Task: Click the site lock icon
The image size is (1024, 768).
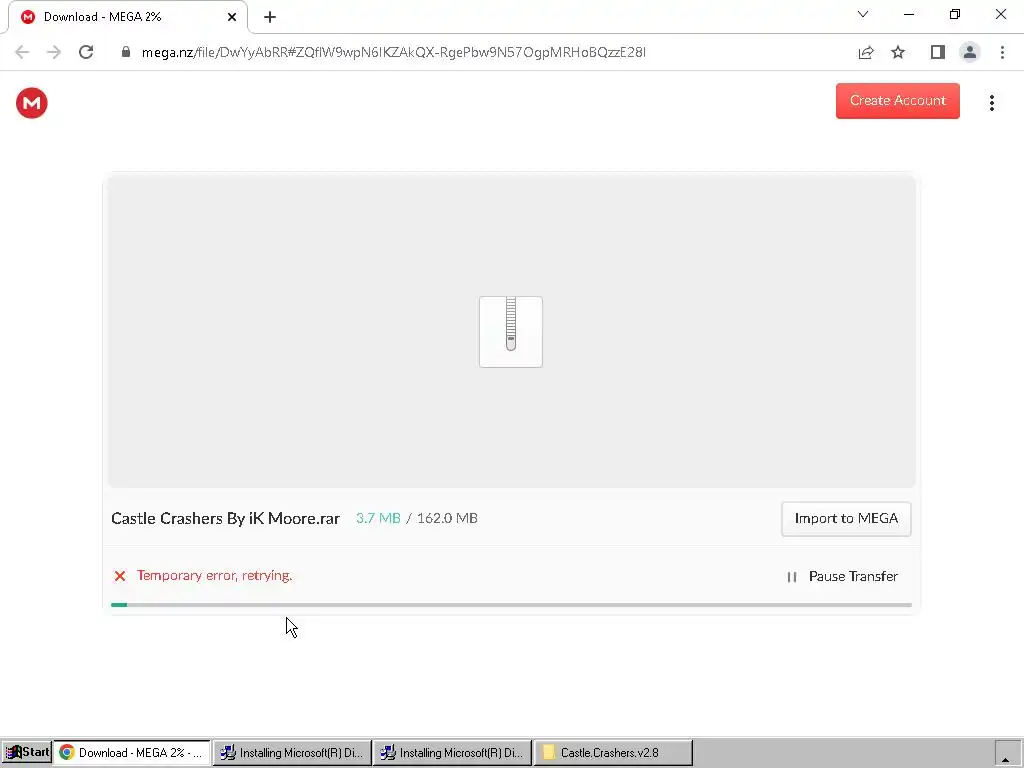Action: (126, 52)
